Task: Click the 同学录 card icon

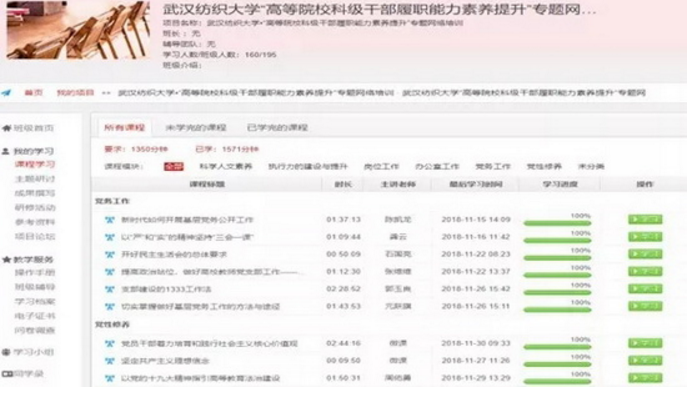Action: click(7, 374)
